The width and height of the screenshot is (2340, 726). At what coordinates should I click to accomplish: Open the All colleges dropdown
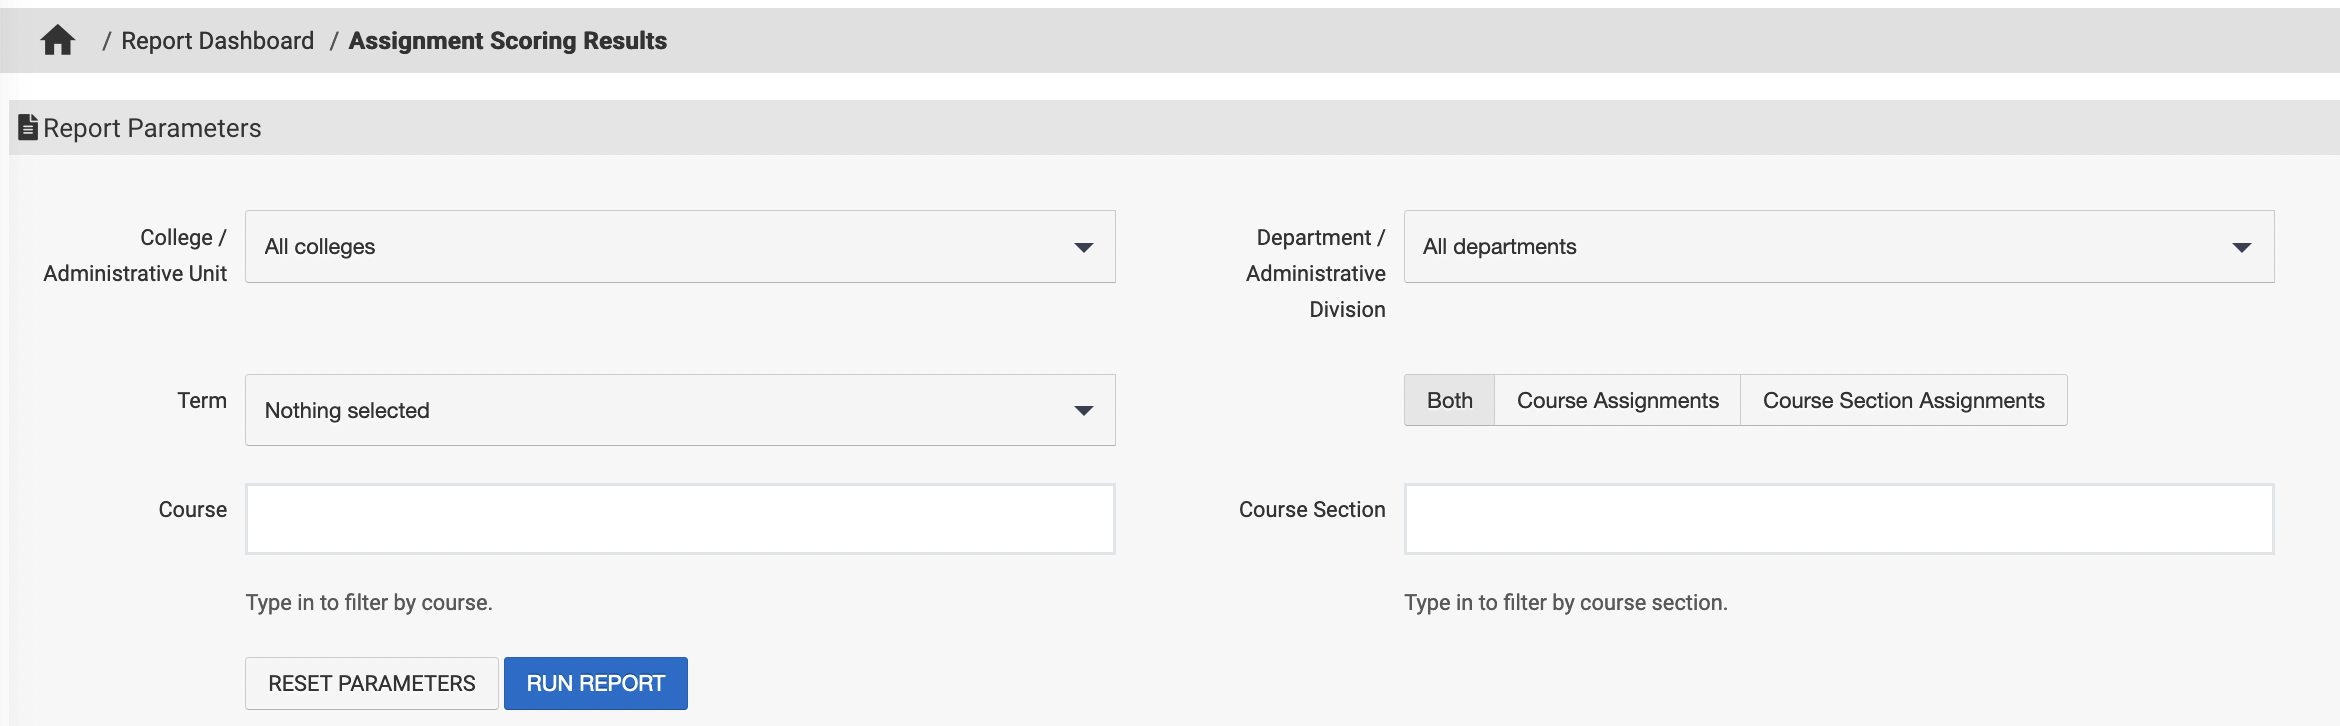point(660,247)
